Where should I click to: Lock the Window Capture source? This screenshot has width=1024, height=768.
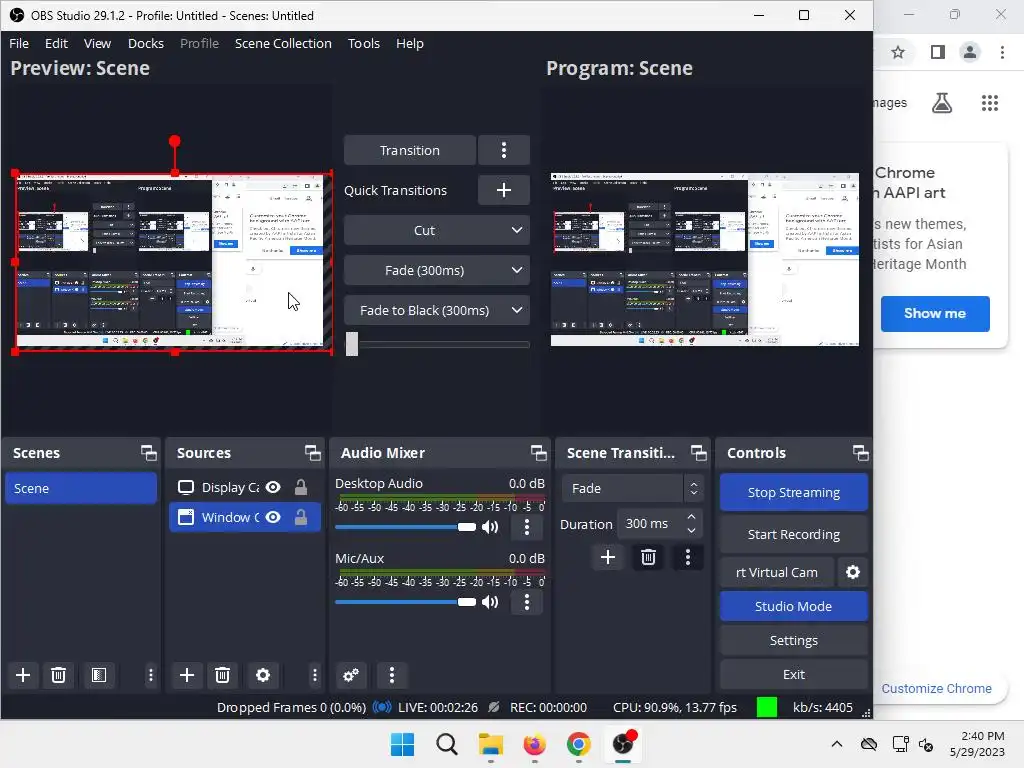pyautogui.click(x=300, y=517)
